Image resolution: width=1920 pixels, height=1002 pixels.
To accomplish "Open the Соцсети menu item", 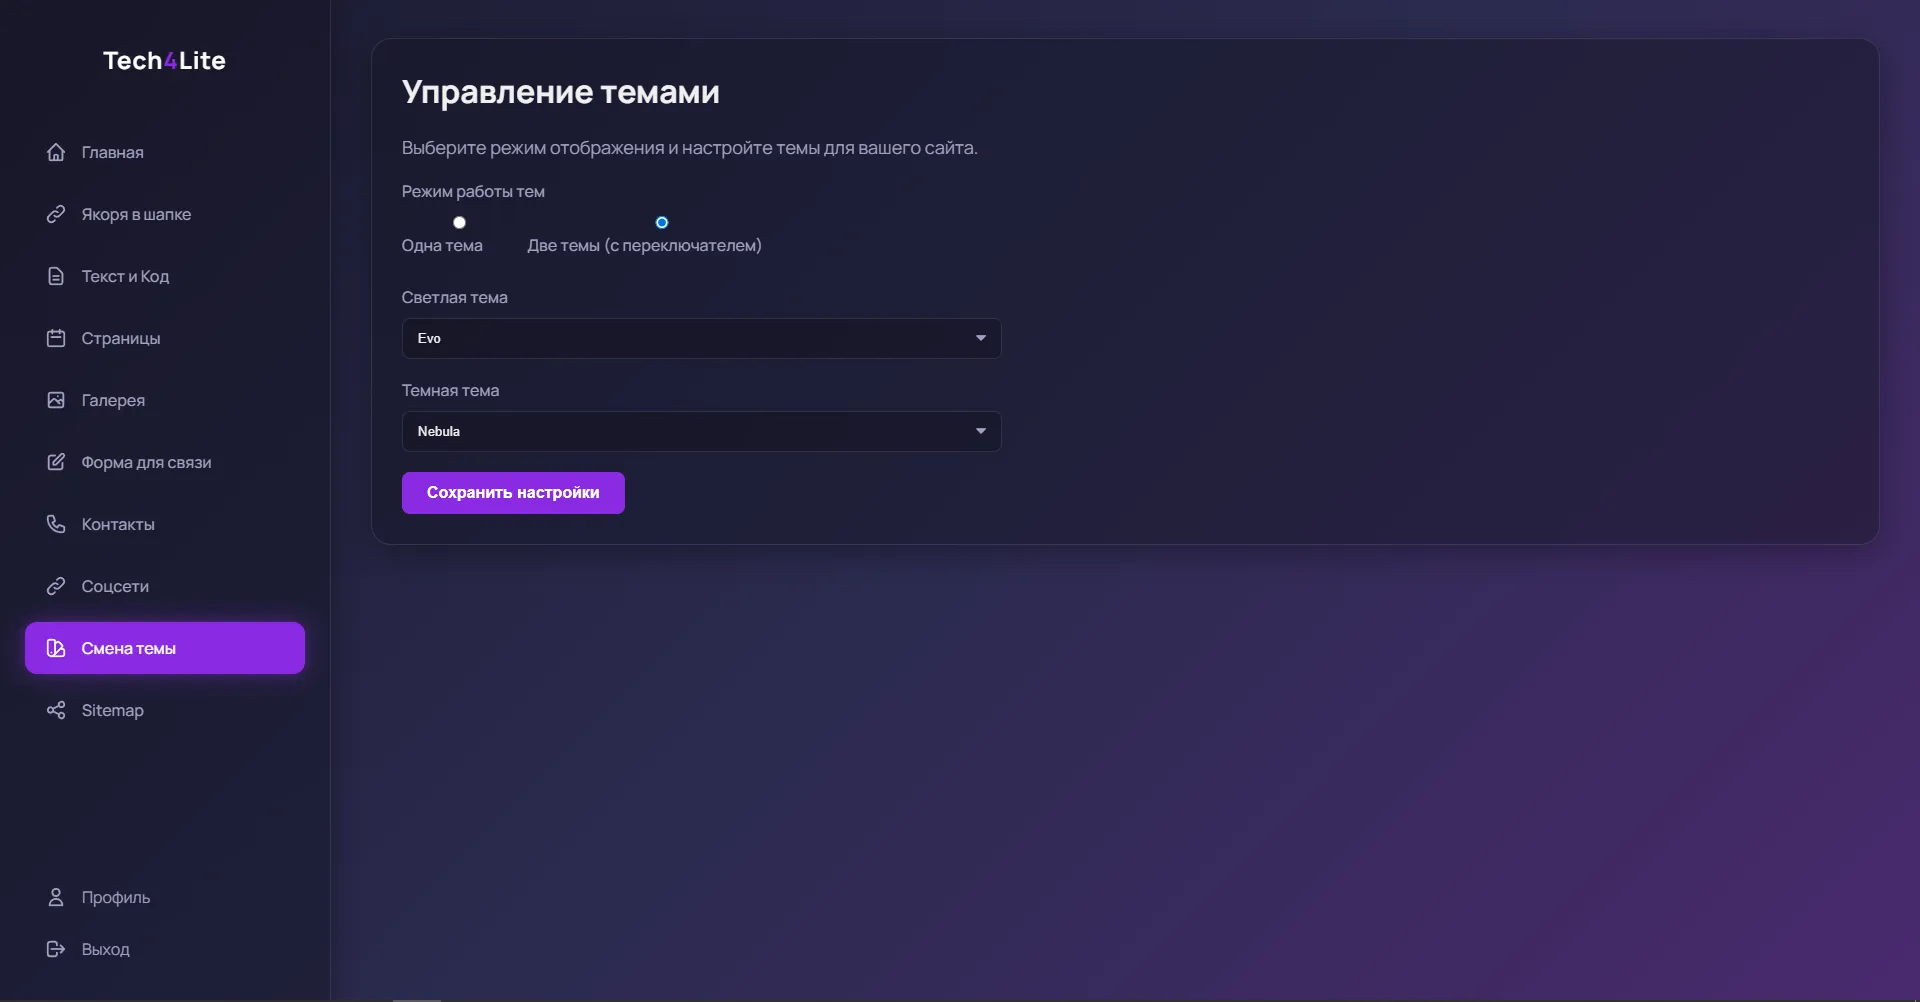I will [115, 586].
